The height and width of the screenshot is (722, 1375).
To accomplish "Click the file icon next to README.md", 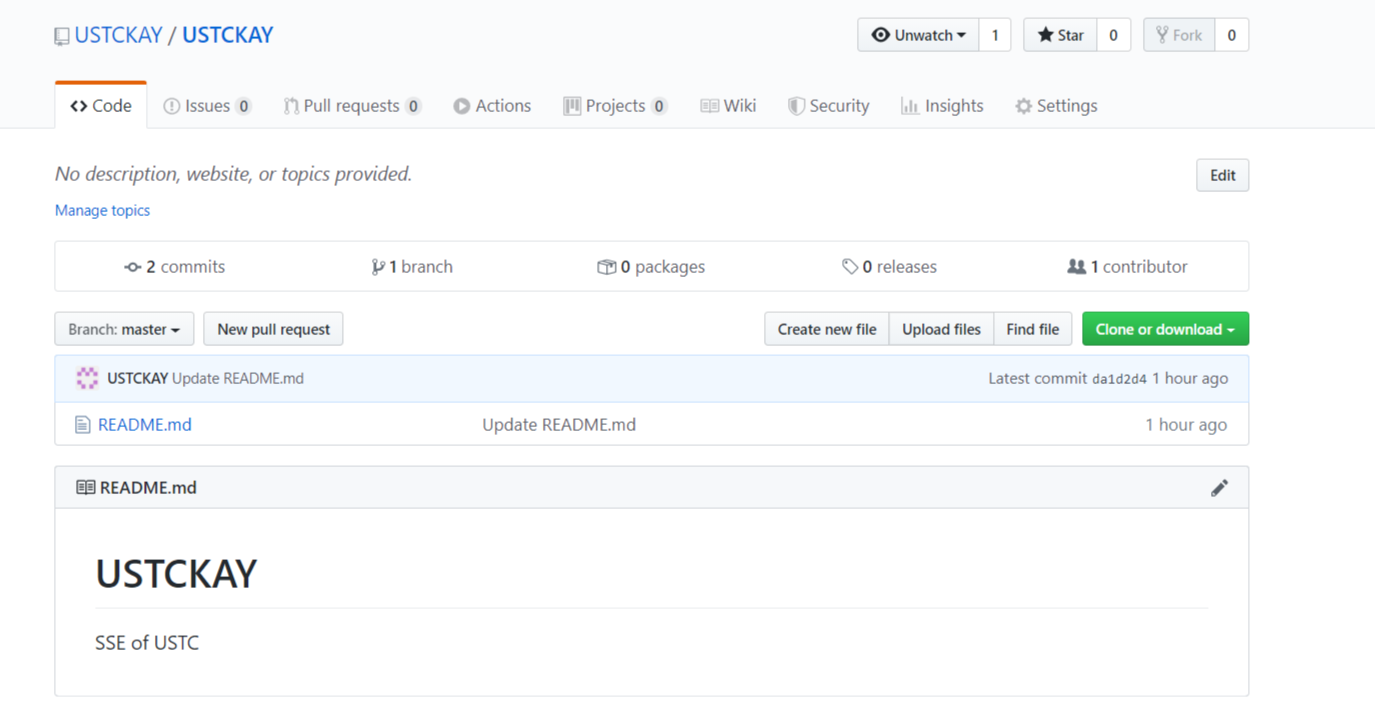I will click(83, 425).
